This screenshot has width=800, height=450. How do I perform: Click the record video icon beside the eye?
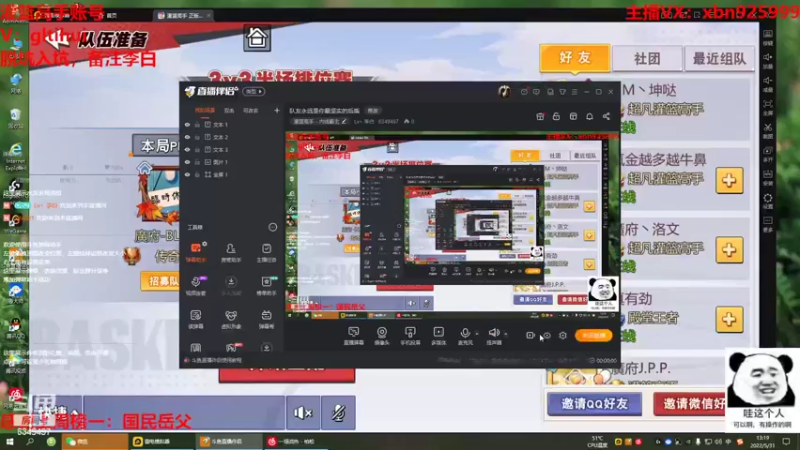coord(530,335)
